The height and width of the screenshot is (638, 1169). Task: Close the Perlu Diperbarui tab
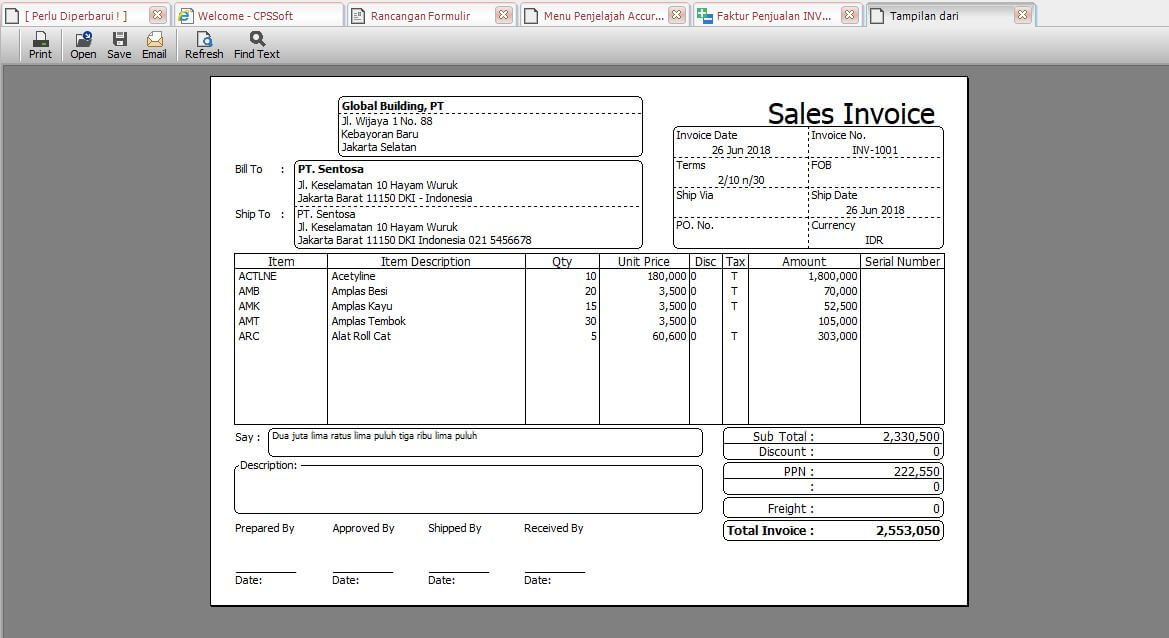[x=157, y=15]
